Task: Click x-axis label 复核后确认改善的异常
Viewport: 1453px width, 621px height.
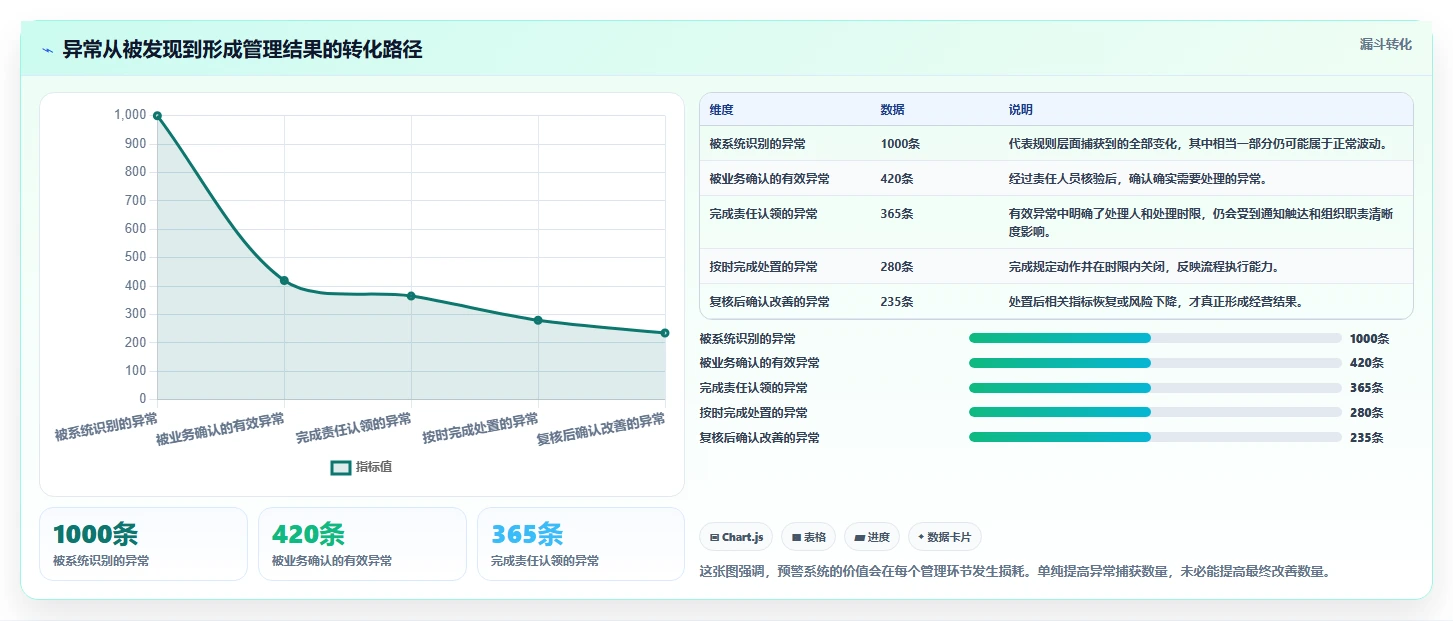Action: tap(602, 429)
